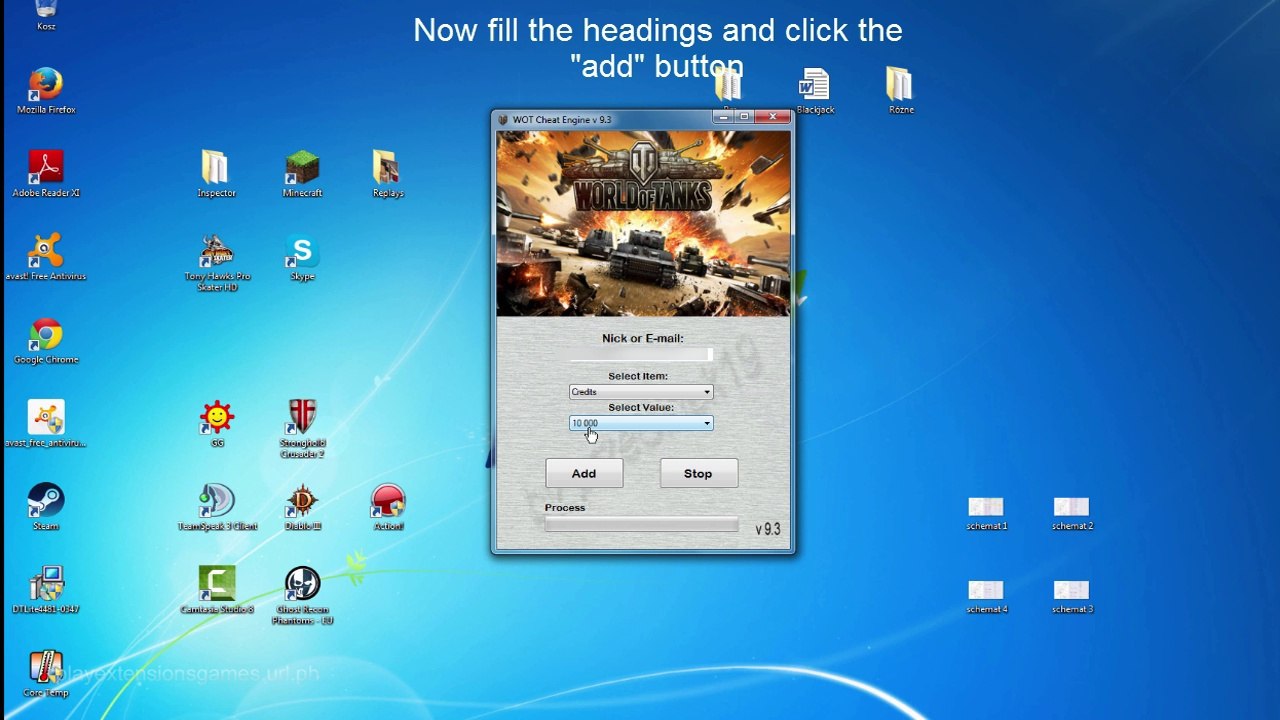The width and height of the screenshot is (1280, 720).
Task: Select Tony Hawks Pro Skater HD shortcut
Action: click(217, 262)
